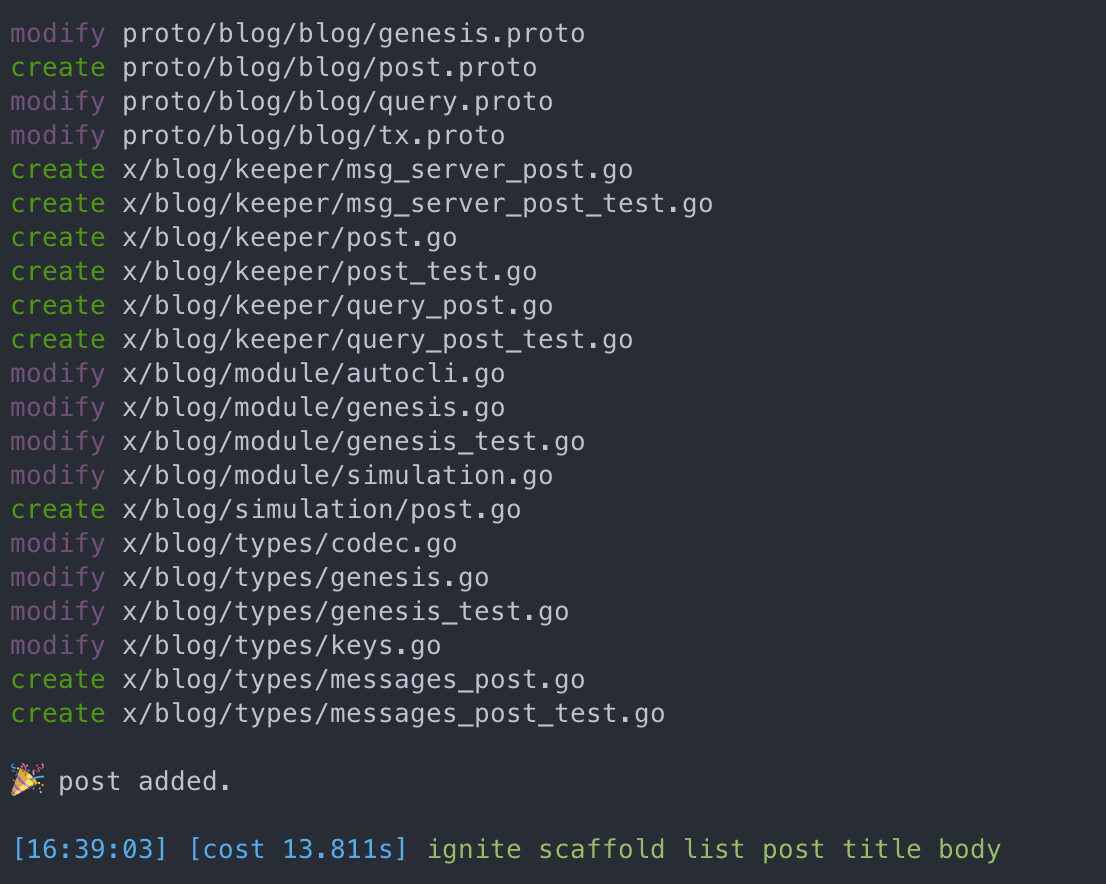Click x/blog/types/messages_post_test.go path
This screenshot has width=1106, height=884.
[x=394, y=713]
